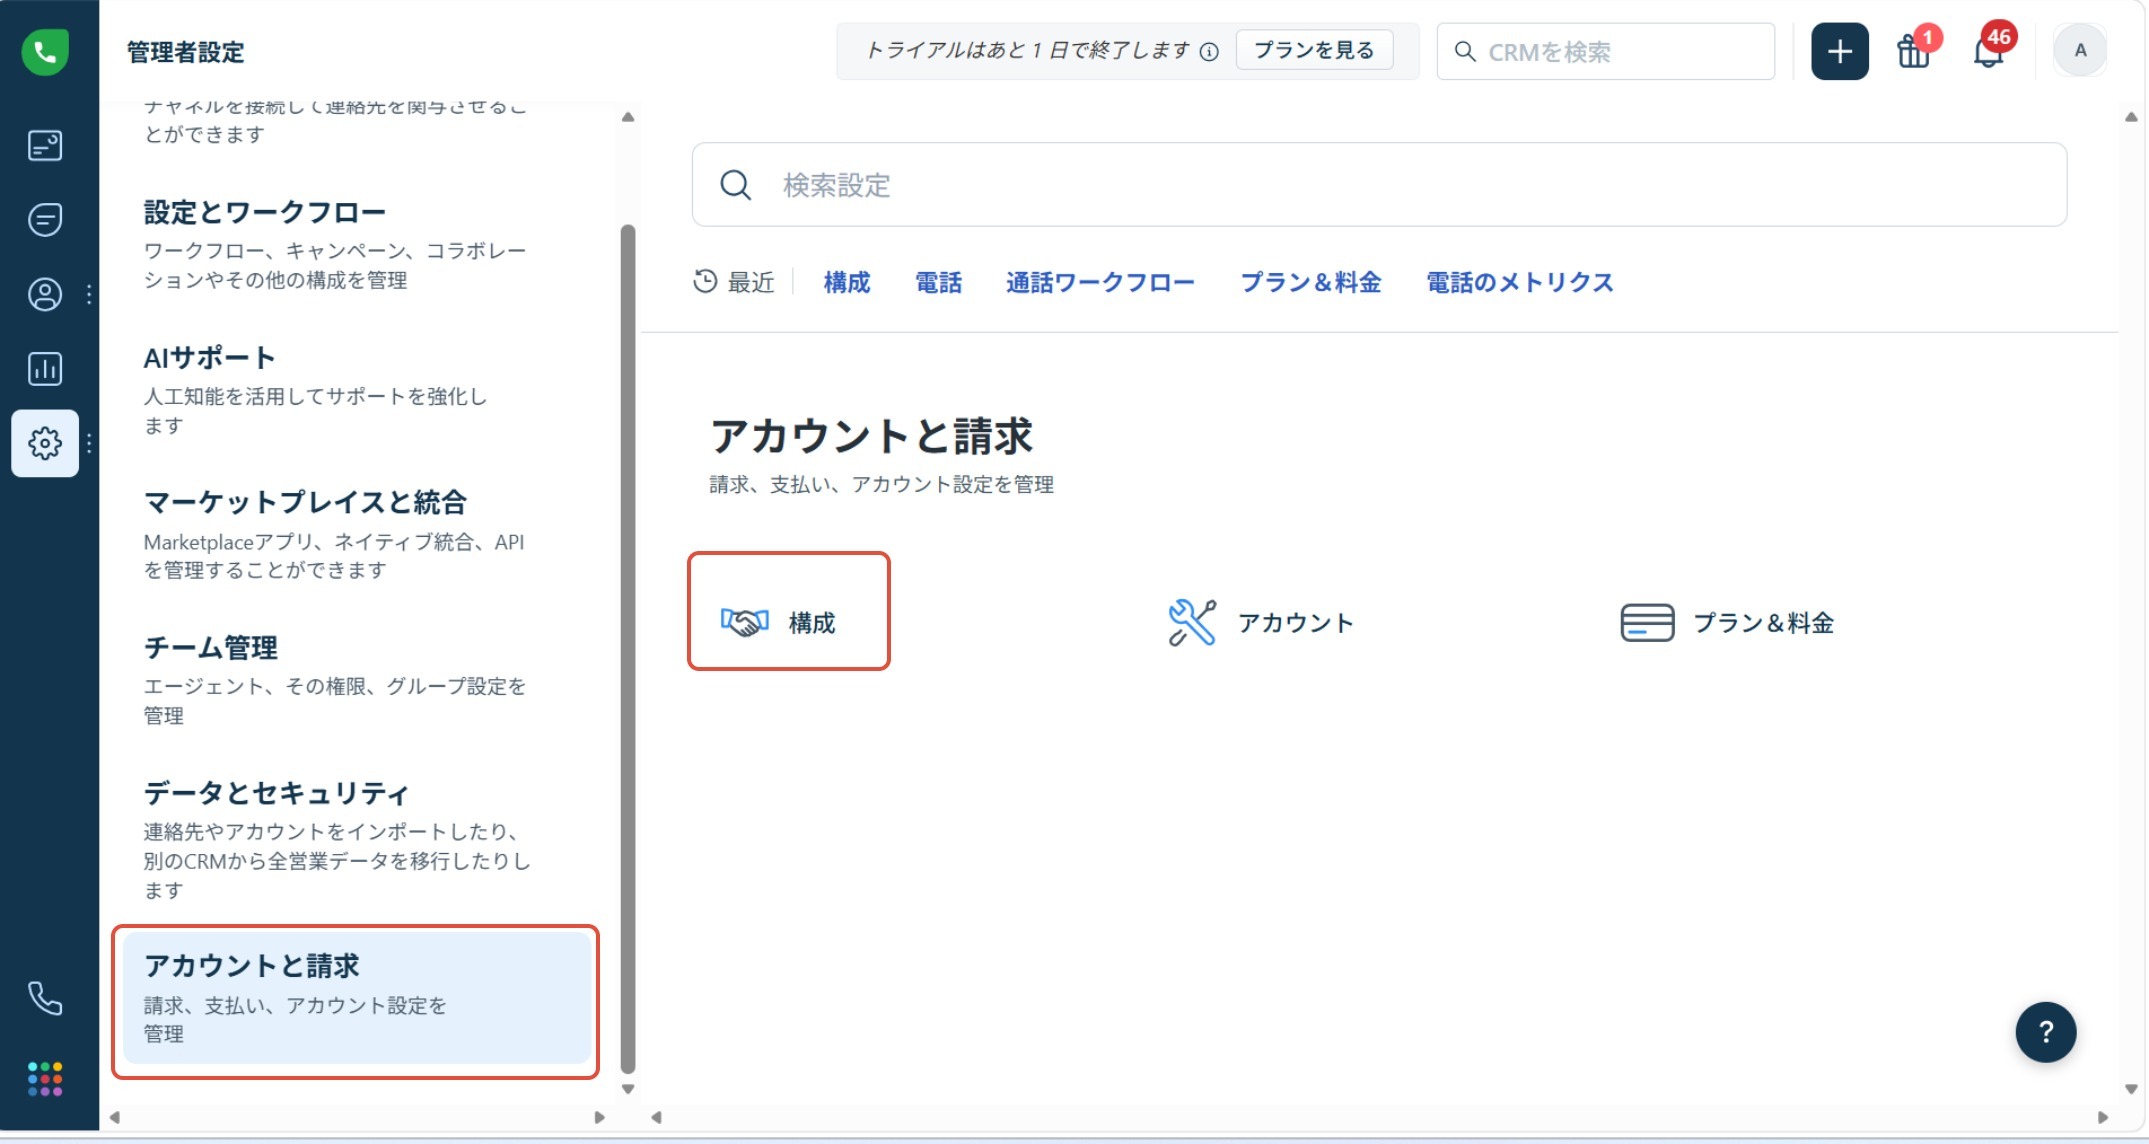Open the help question mark bubble
The width and height of the screenshot is (2149, 1144).
(x=2045, y=1032)
